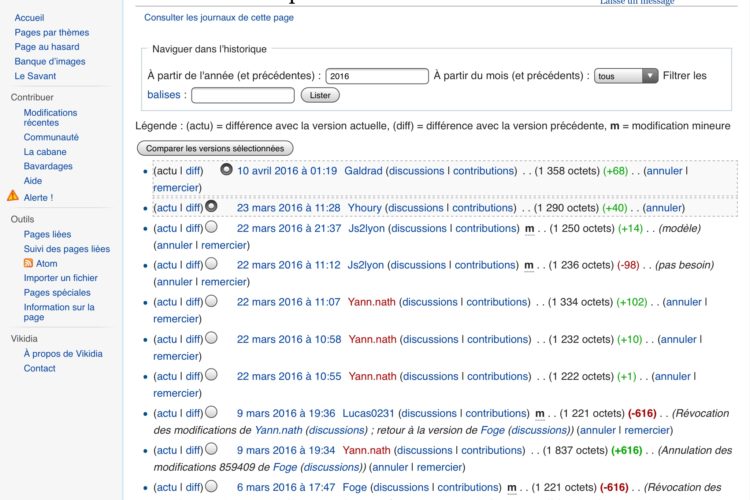The width and height of the screenshot is (750, 500).
Task: Open the 9 mars 2016 à 19:34 revision
Action: tap(286, 450)
